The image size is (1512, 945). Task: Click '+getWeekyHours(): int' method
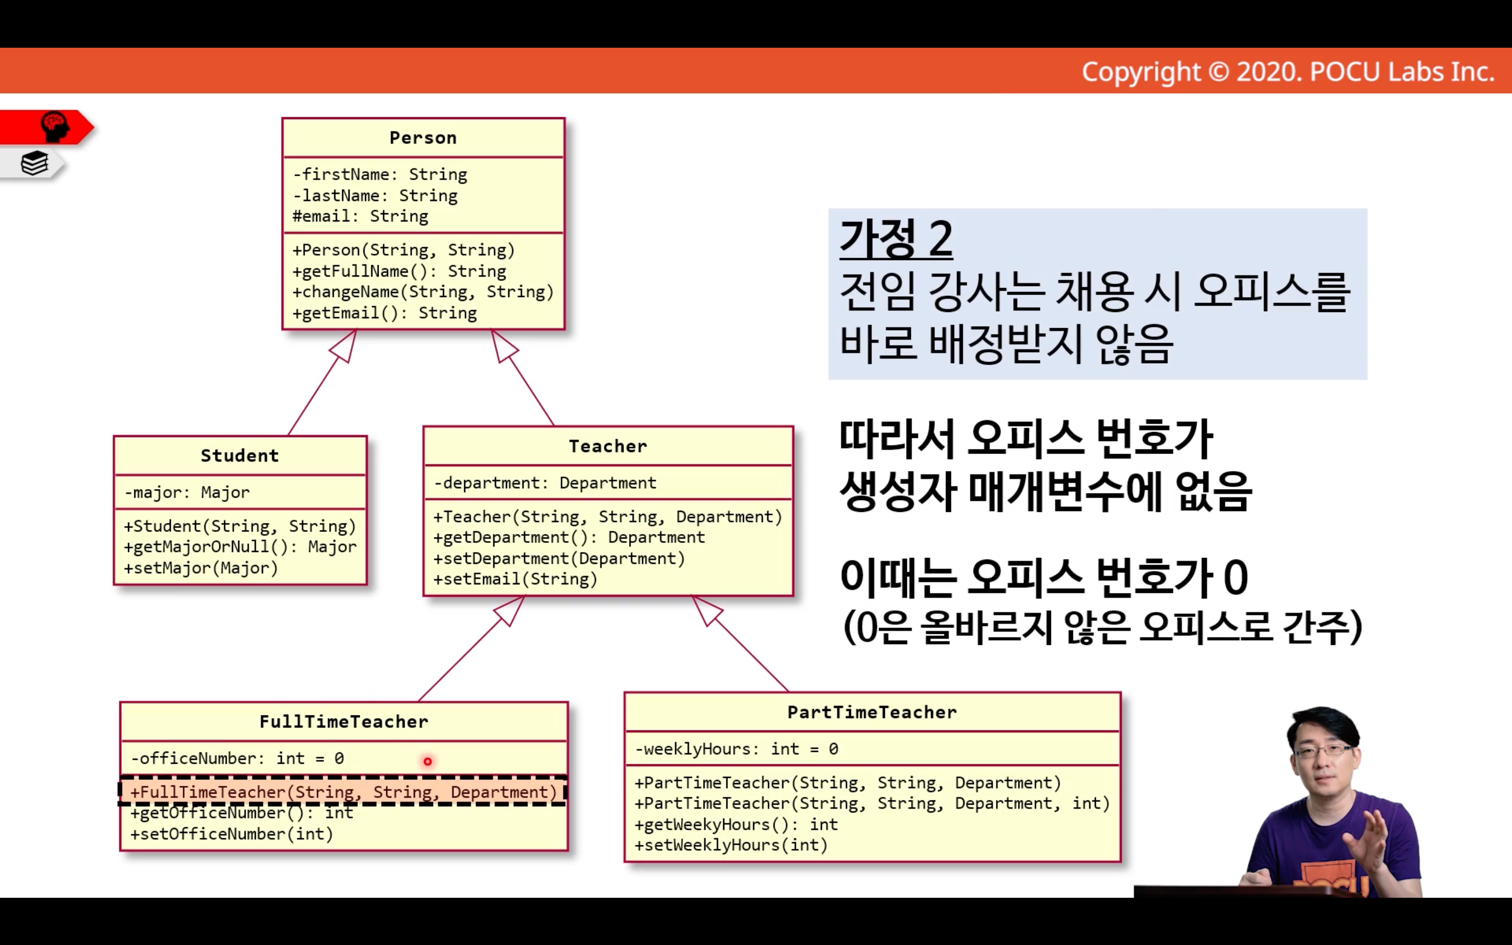(x=736, y=824)
